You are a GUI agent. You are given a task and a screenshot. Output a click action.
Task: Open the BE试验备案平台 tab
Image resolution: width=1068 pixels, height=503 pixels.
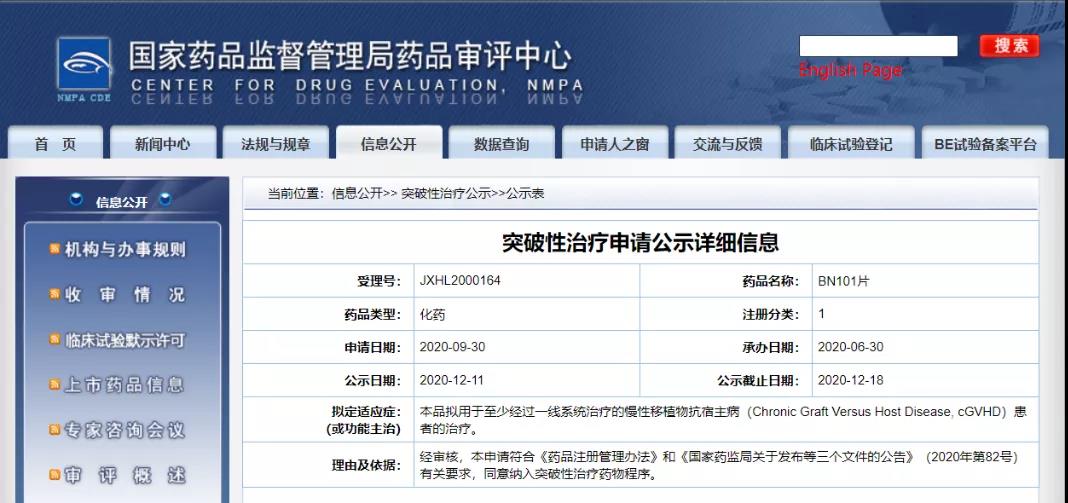[x=985, y=144]
